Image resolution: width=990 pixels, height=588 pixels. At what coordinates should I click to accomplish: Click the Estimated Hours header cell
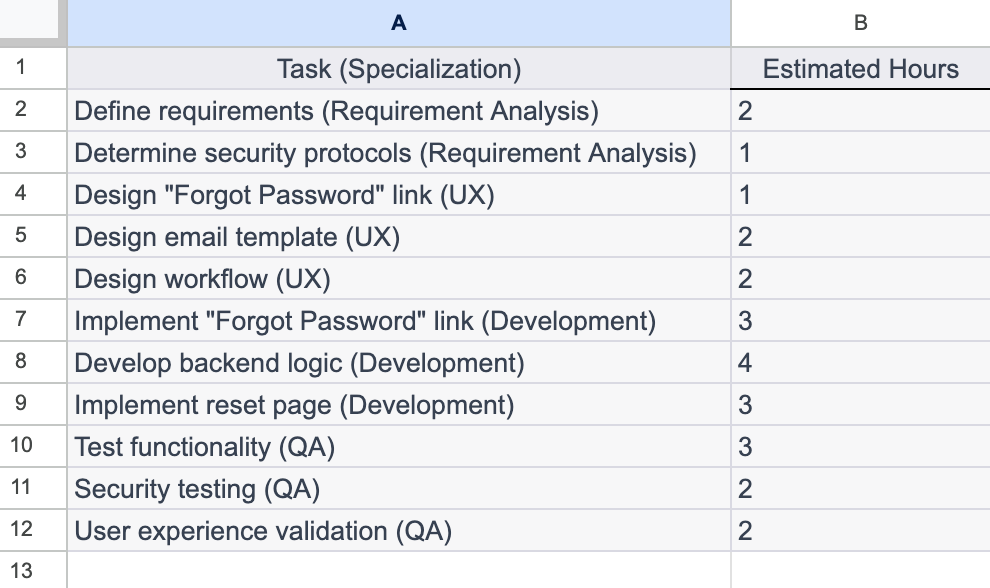[x=858, y=69]
